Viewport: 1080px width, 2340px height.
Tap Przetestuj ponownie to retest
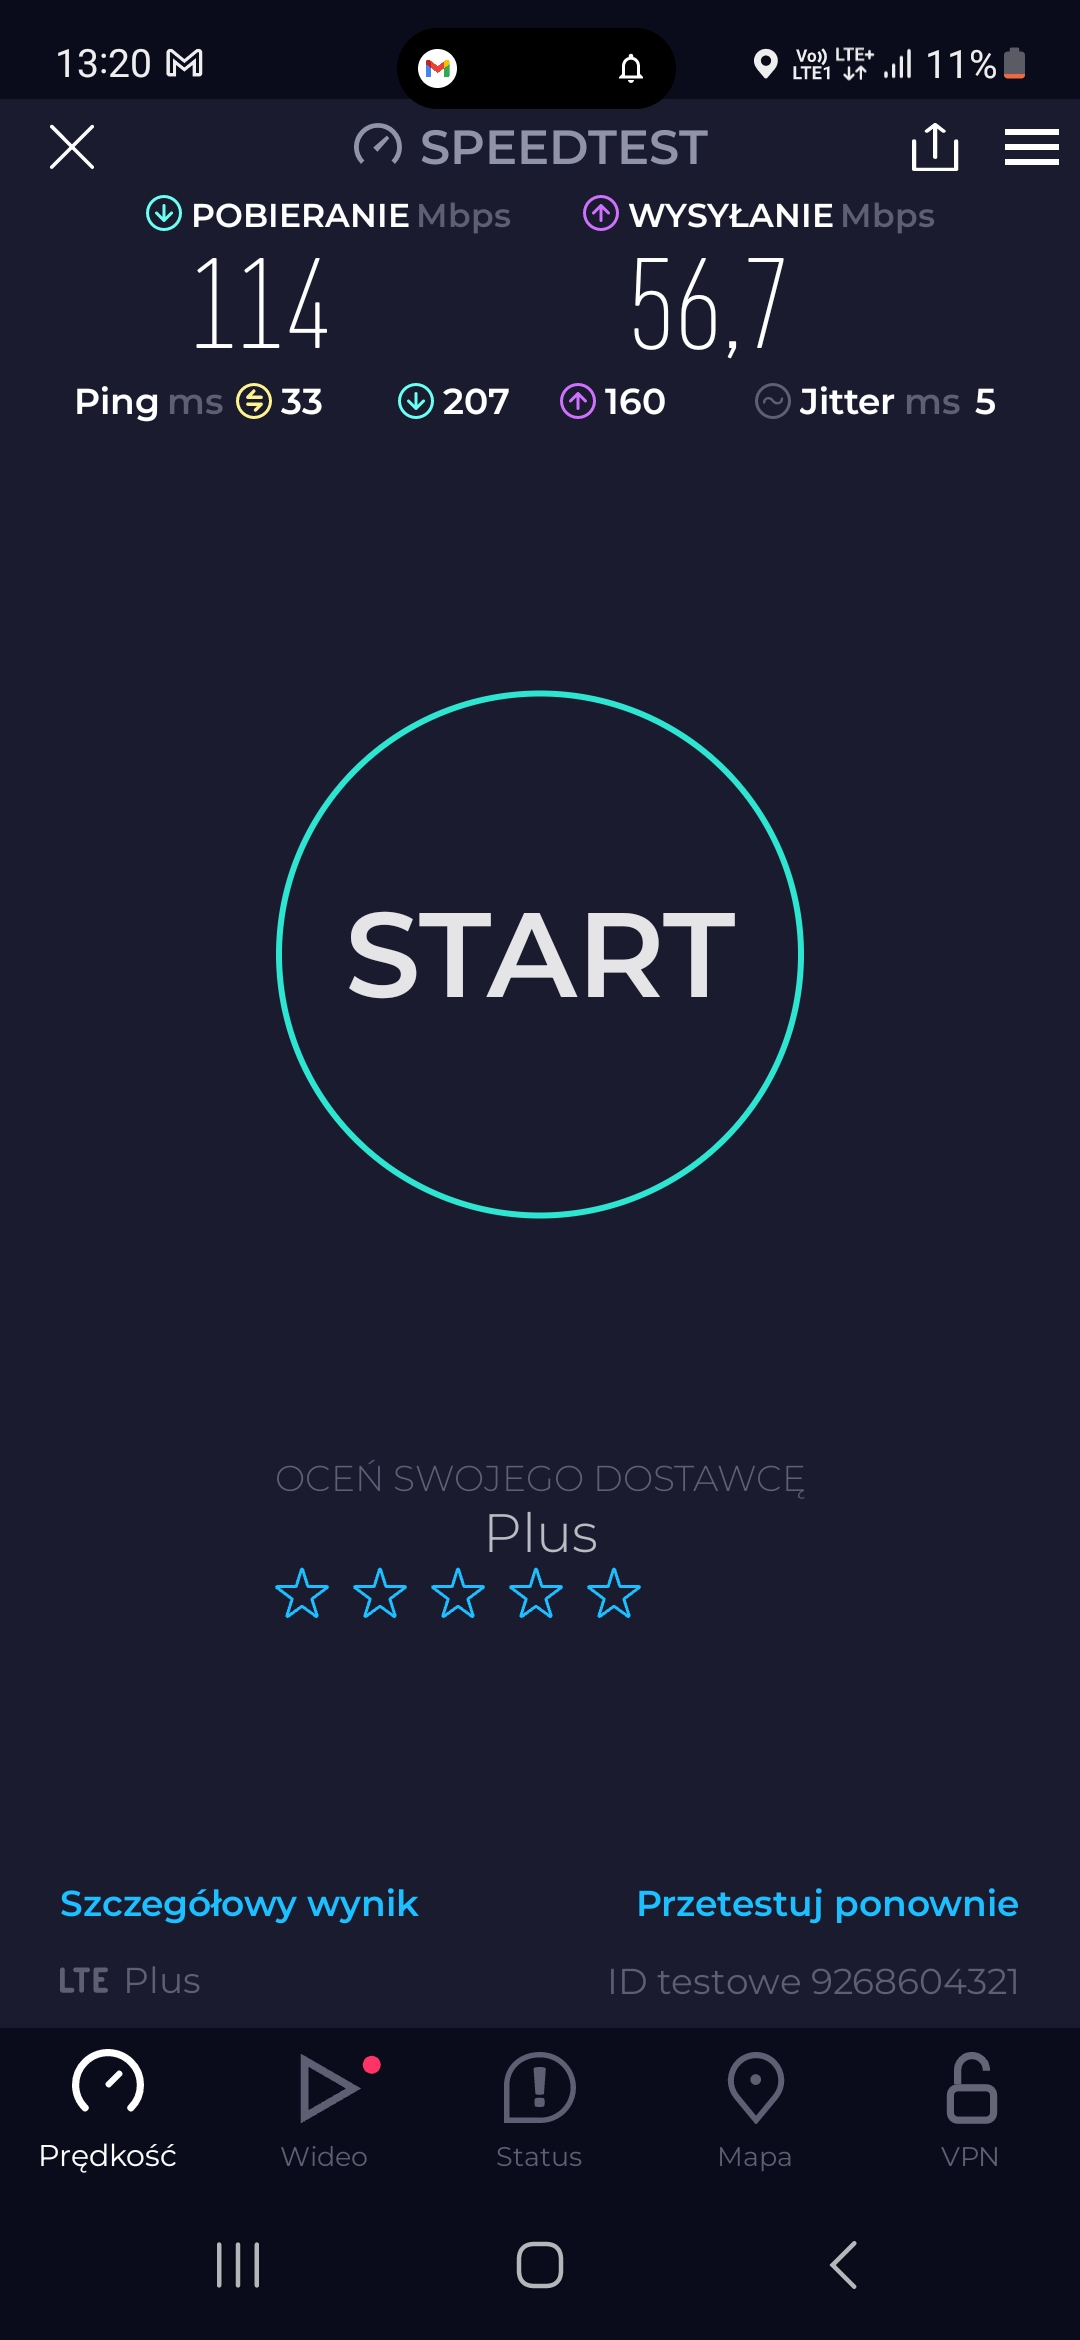[827, 1904]
